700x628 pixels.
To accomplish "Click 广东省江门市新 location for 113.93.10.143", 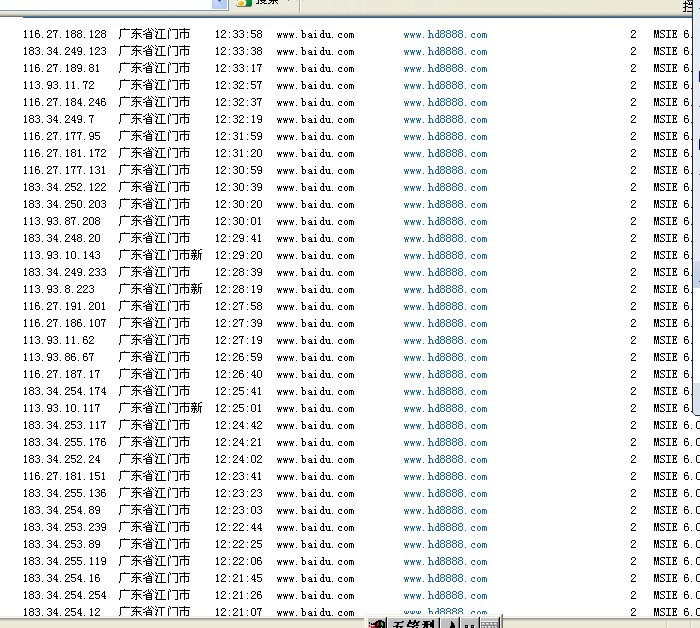I will (160, 255).
